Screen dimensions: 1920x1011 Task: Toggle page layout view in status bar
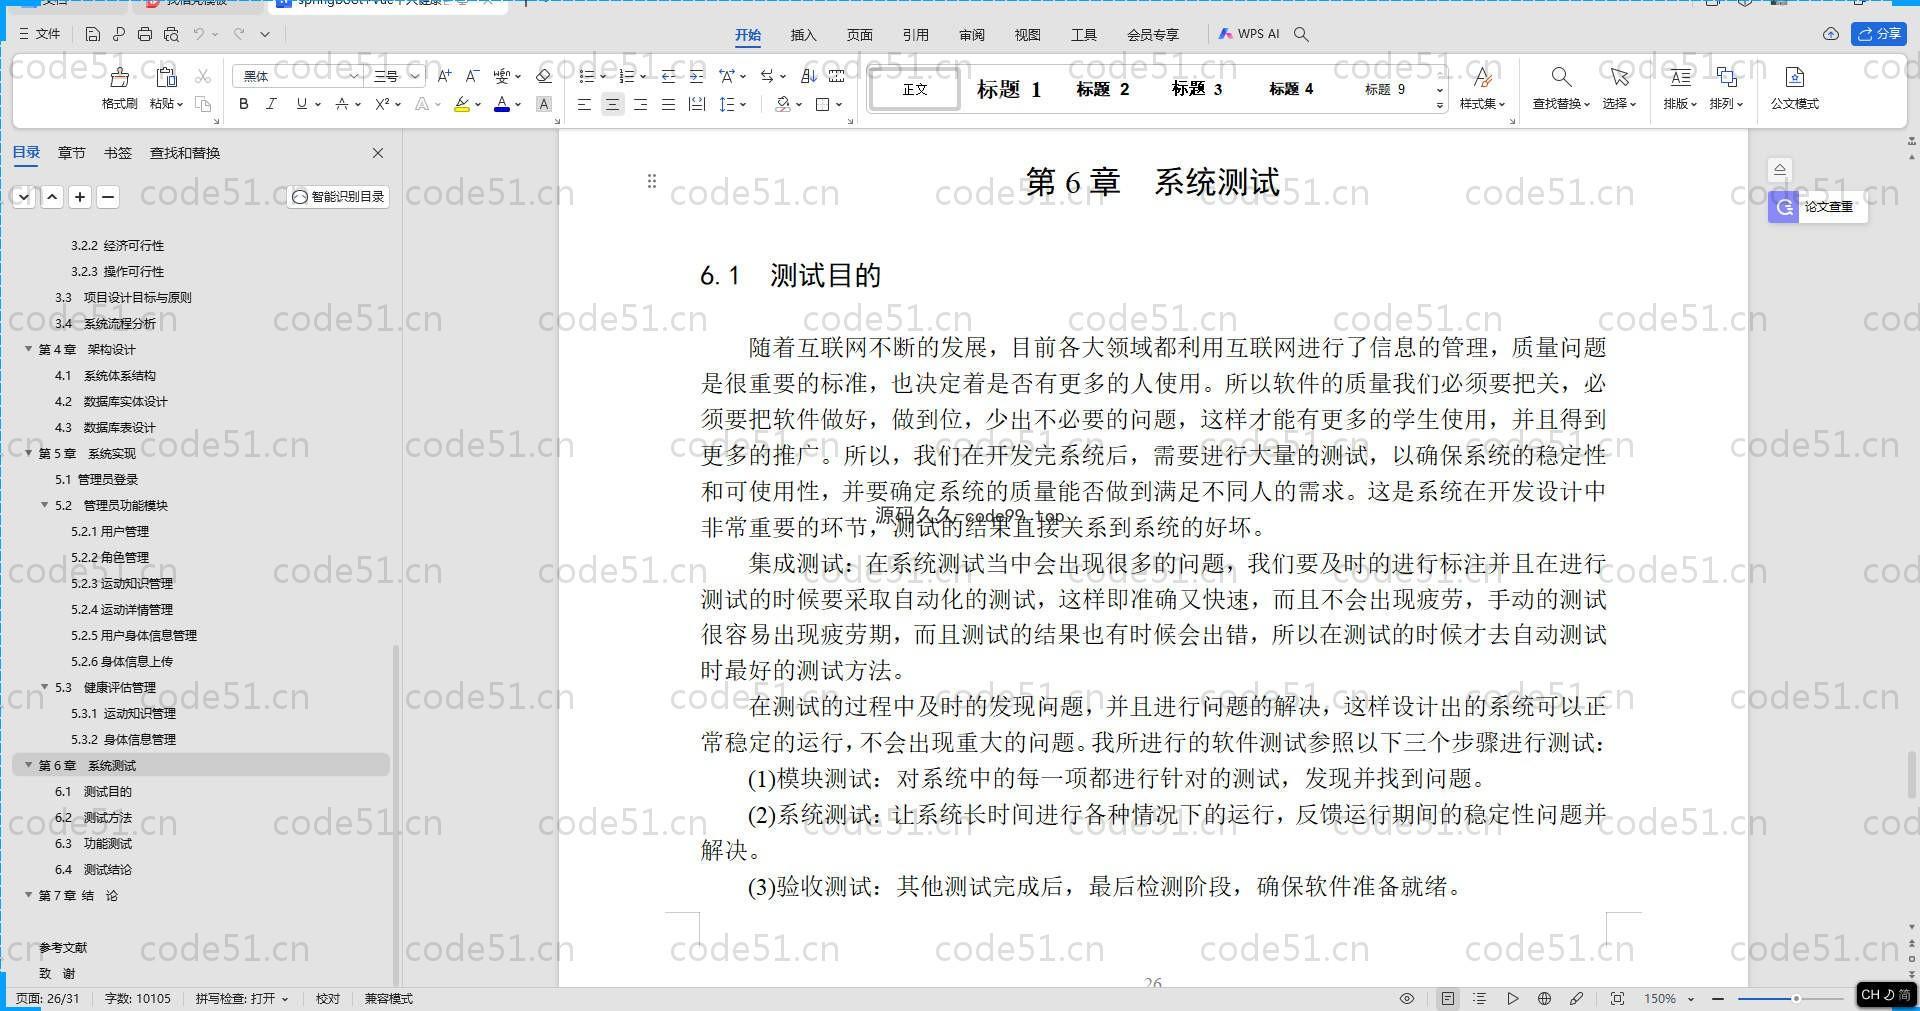[1447, 998]
